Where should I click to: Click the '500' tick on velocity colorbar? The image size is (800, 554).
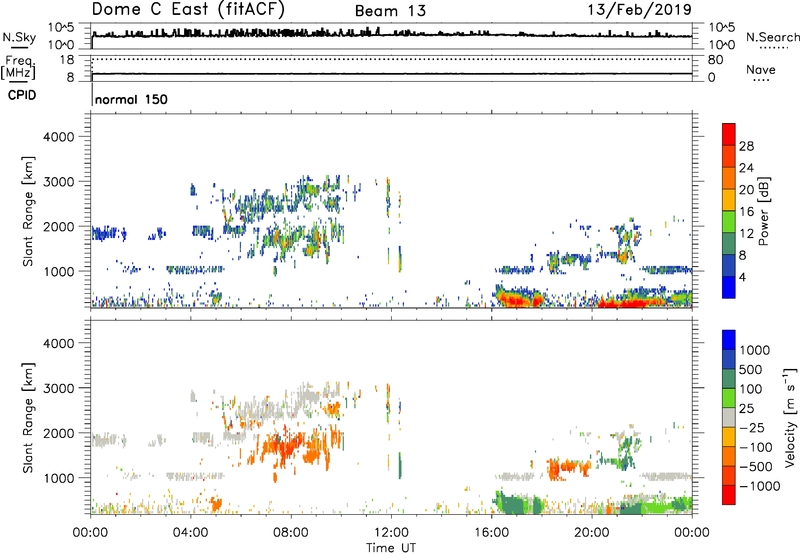751,369
